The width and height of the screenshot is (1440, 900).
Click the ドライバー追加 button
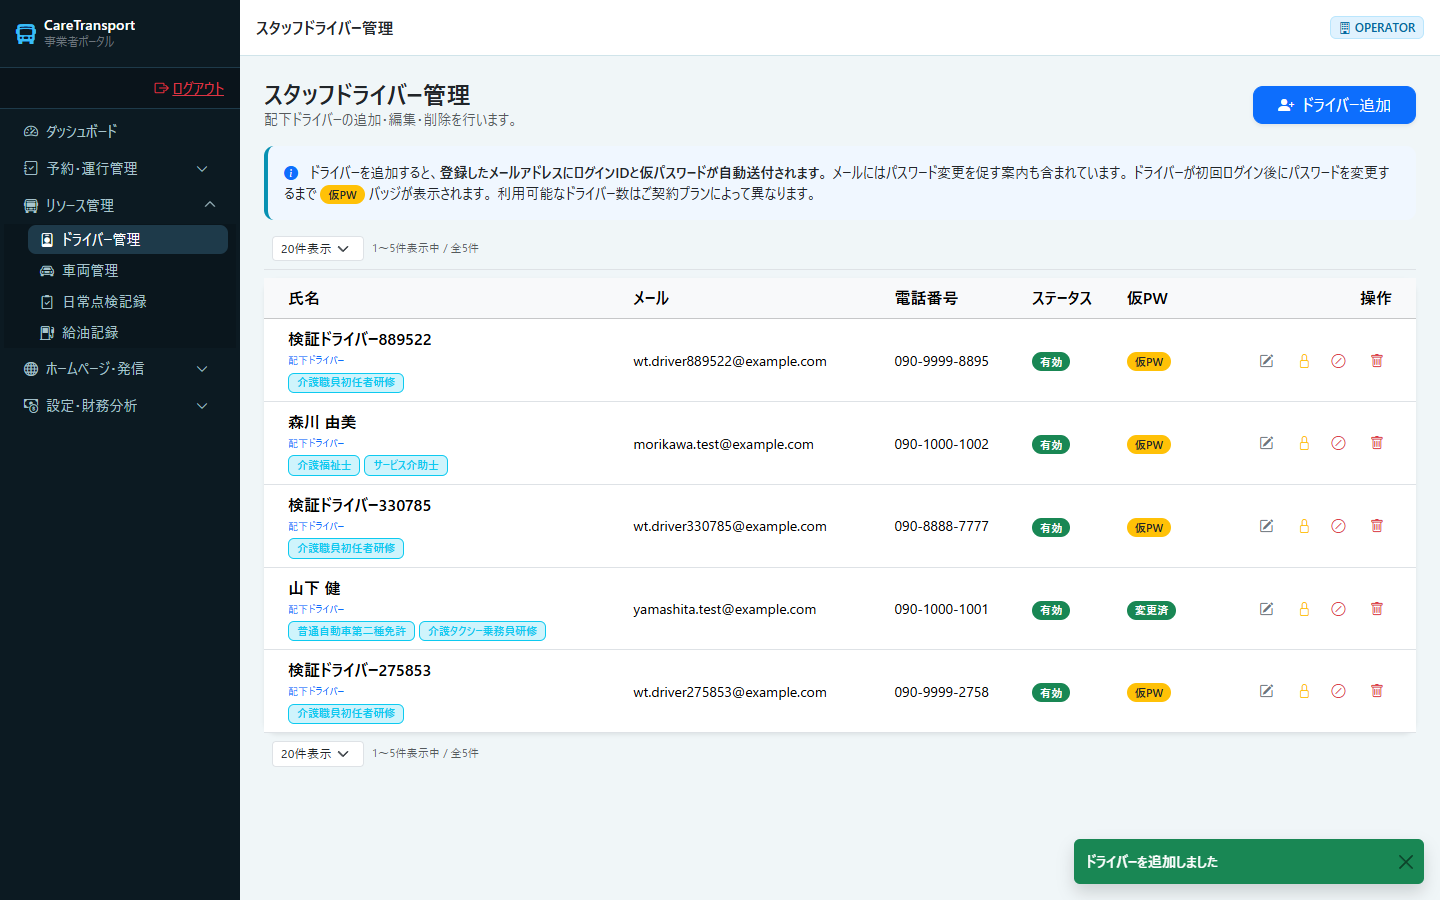click(x=1334, y=105)
